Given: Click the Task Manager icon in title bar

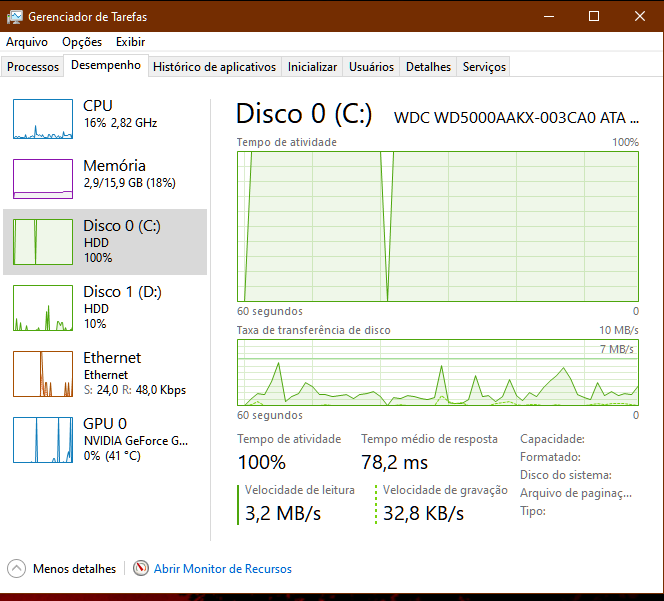Looking at the screenshot, I should point(15,17).
